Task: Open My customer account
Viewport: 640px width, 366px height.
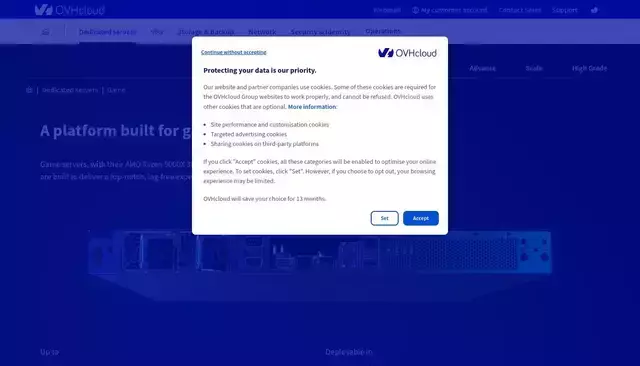Action: [449, 10]
